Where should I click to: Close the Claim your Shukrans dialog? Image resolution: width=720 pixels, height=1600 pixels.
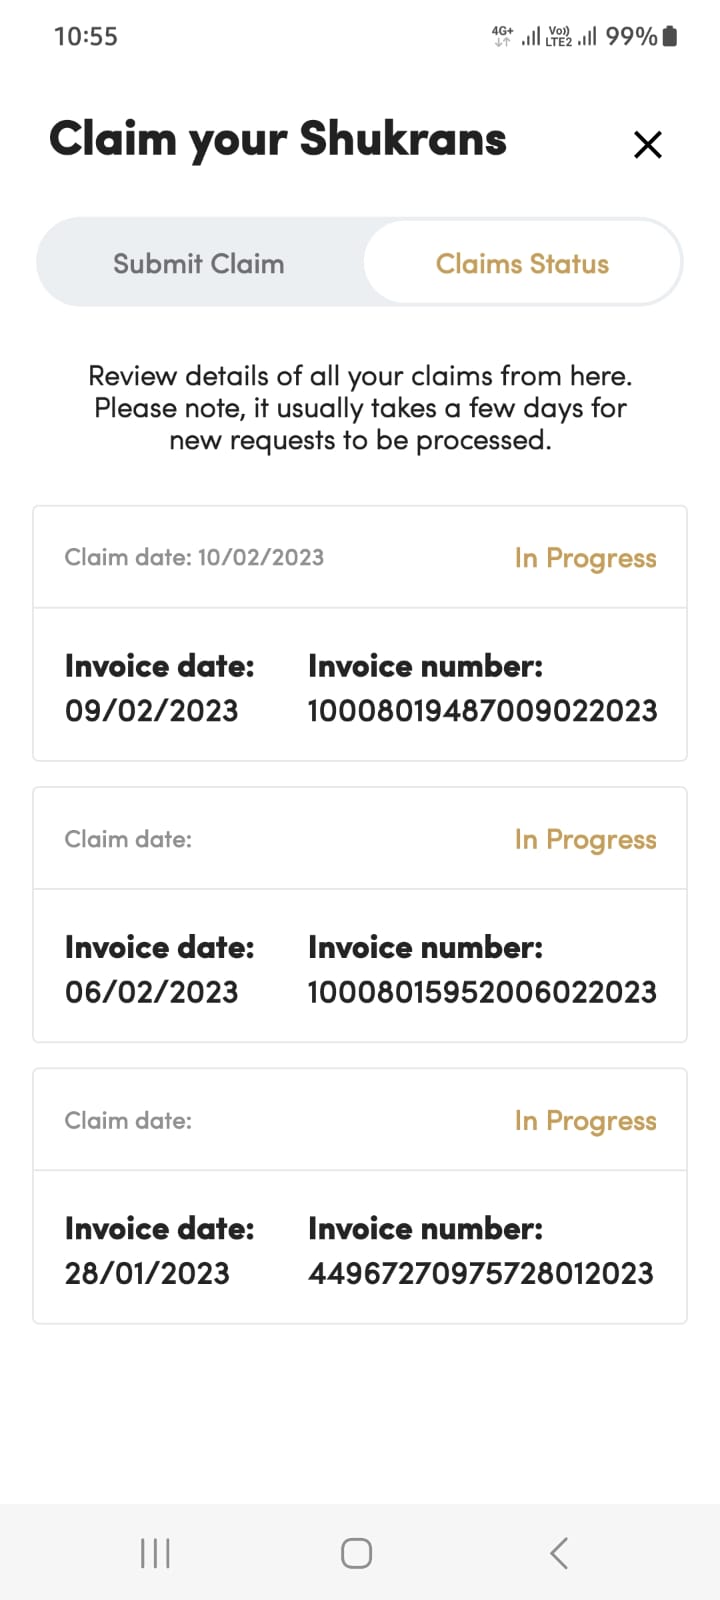point(648,145)
